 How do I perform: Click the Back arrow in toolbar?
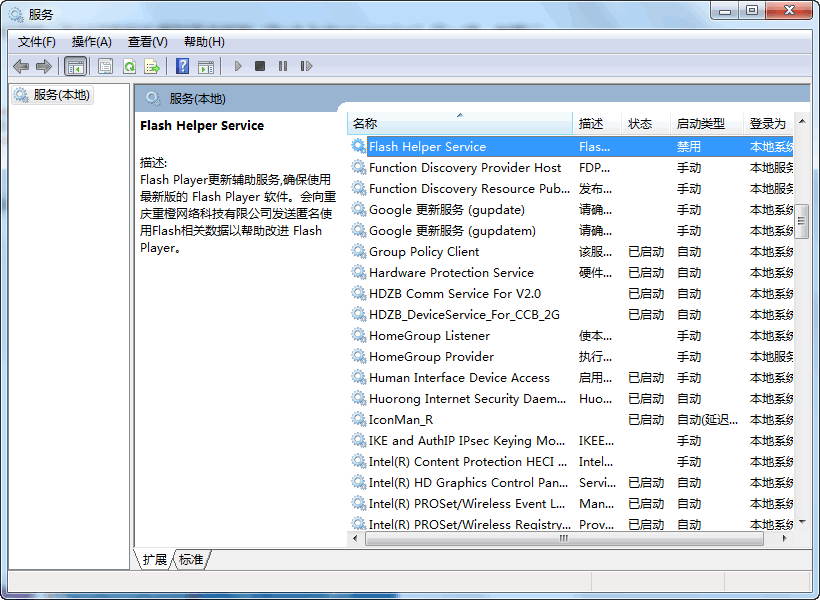tap(21, 66)
